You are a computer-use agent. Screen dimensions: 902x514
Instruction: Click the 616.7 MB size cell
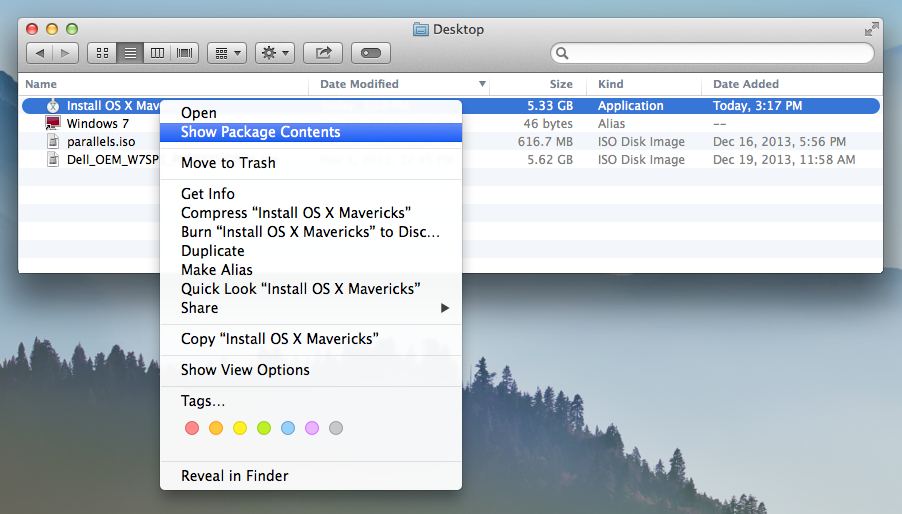(545, 141)
